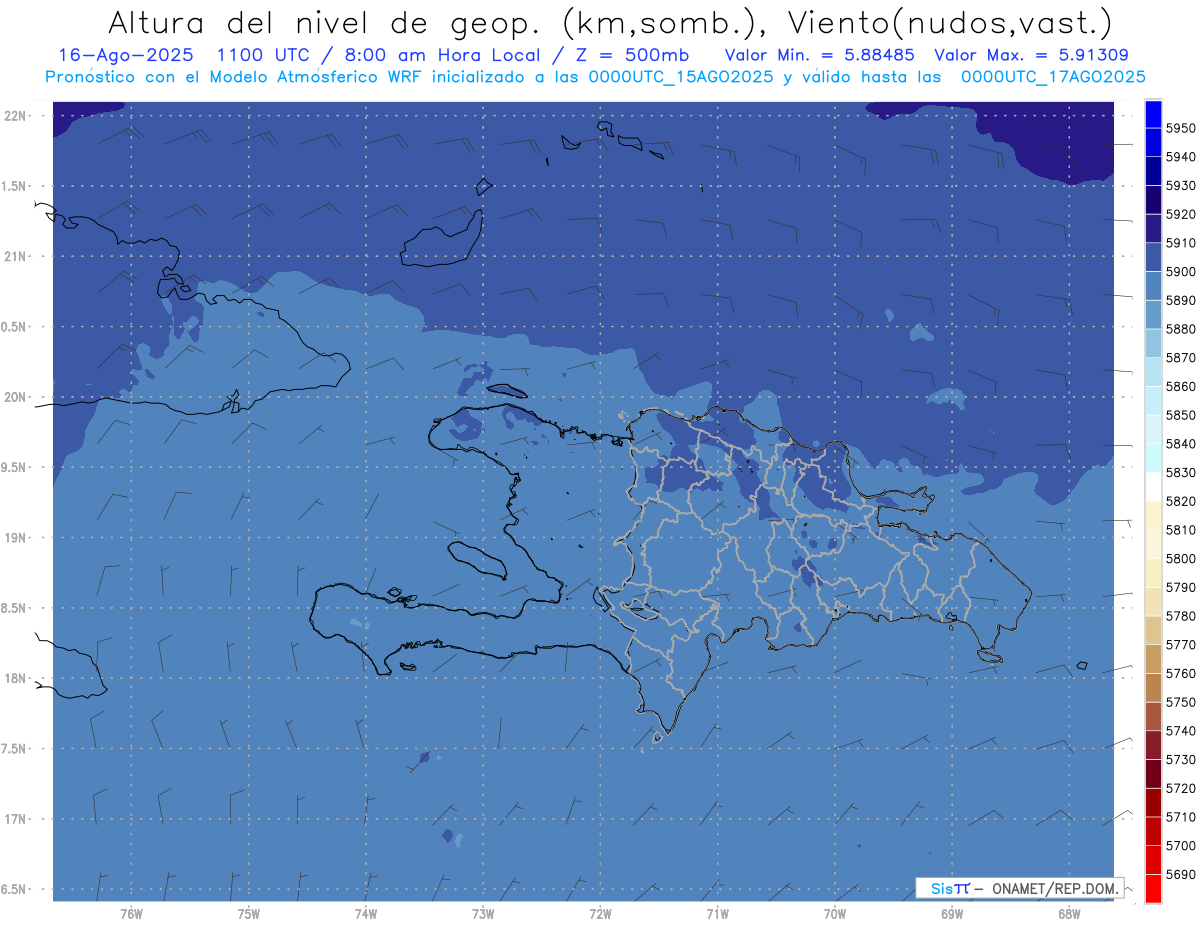This screenshot has width=1200, height=927.
Task: Click the legend swatch between 5760 and 5770
Action: (x=1153, y=659)
